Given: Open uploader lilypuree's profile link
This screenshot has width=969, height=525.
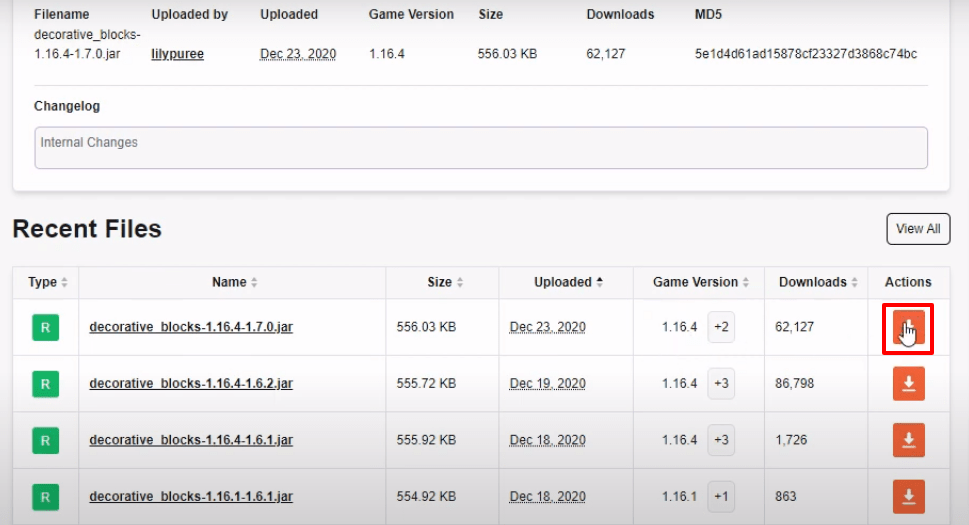Looking at the screenshot, I should pos(177,54).
